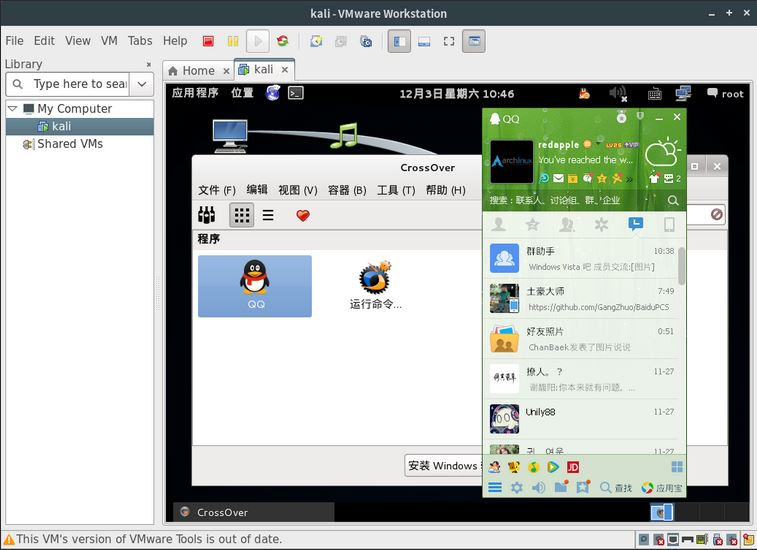Viewport: 757px width, 550px height.
Task: Toggle the console view button in VMware toolbar
Action: (474, 42)
